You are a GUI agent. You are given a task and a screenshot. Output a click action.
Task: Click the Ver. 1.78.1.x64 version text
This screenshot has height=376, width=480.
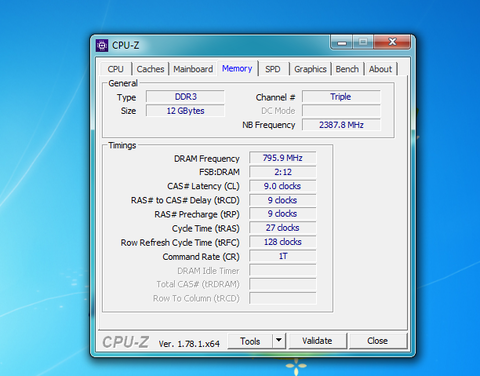pyautogui.click(x=189, y=344)
